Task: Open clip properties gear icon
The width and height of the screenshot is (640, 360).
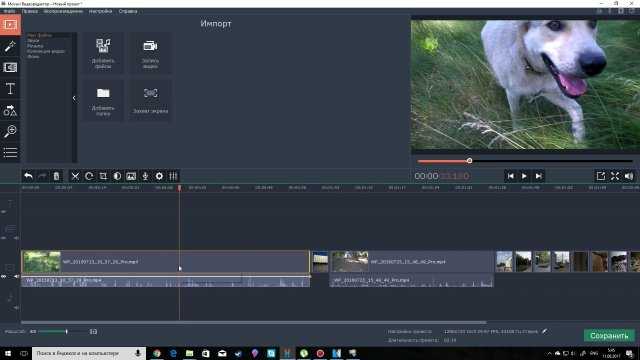Action: pos(159,176)
